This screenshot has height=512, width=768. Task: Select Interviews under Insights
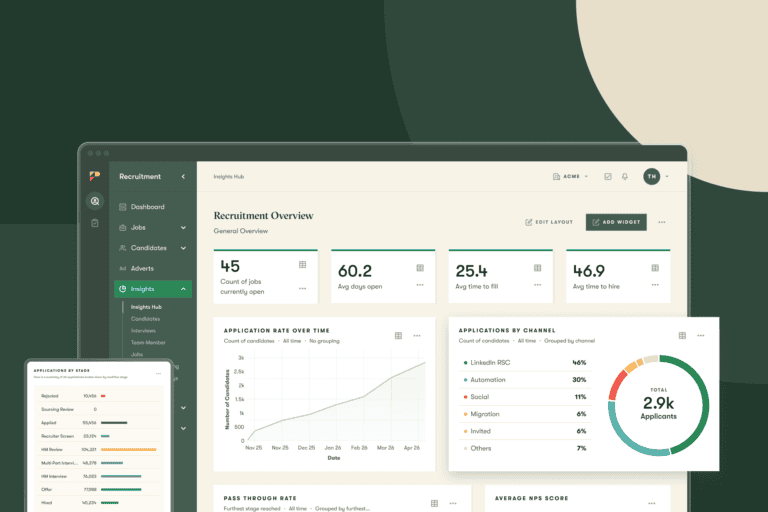coord(143,331)
